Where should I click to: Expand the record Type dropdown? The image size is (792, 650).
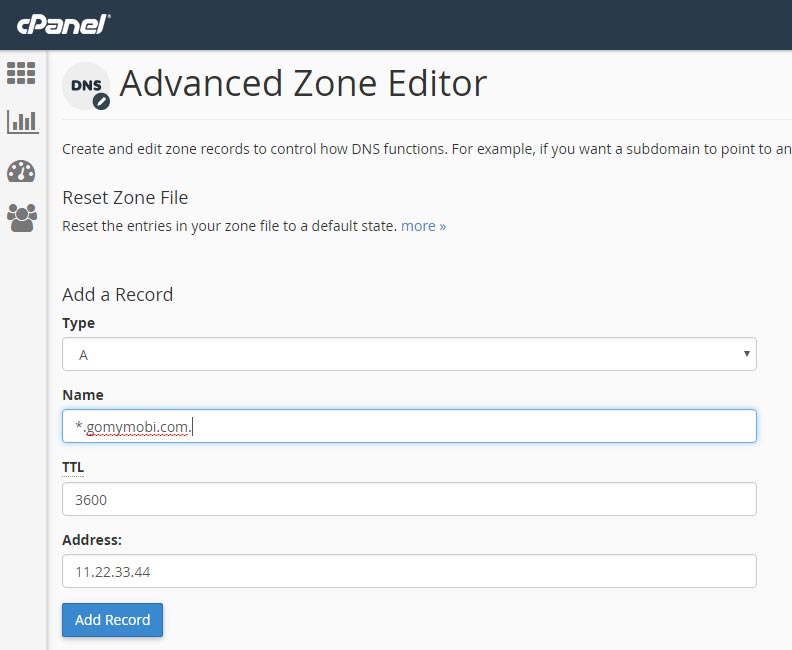[409, 354]
